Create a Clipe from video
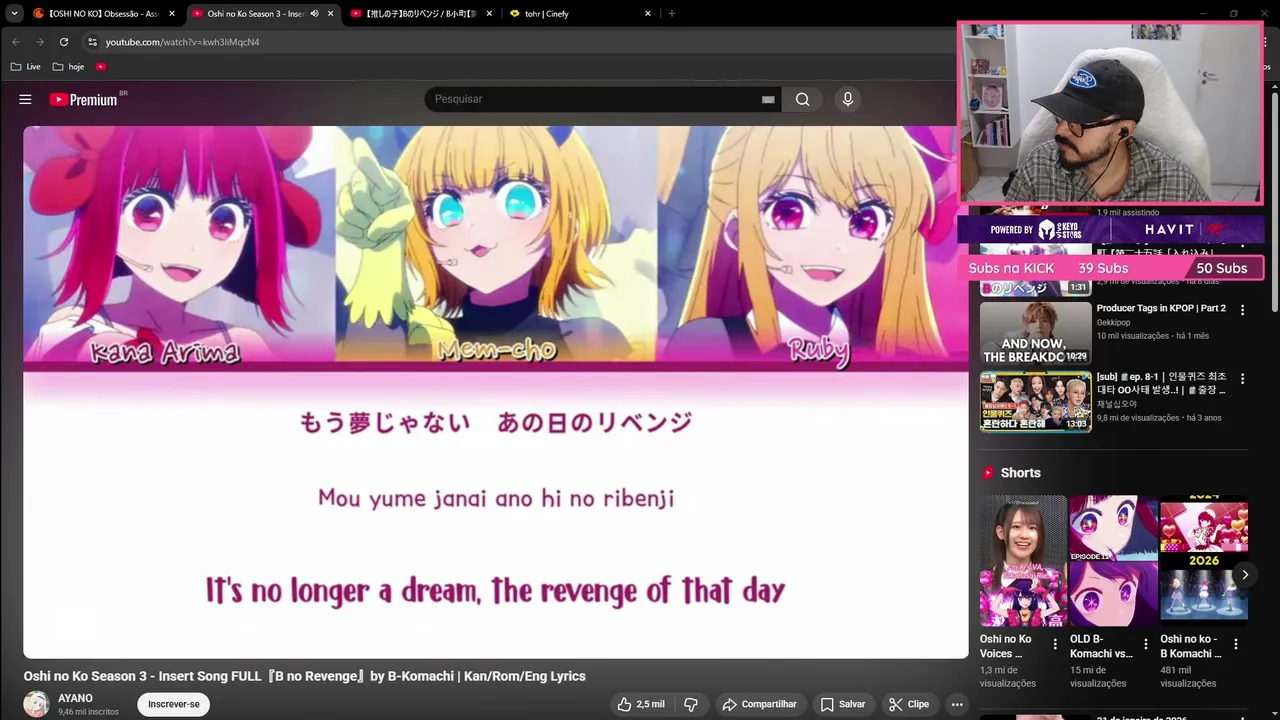Screen dimensions: 1280x720 coord(909,704)
